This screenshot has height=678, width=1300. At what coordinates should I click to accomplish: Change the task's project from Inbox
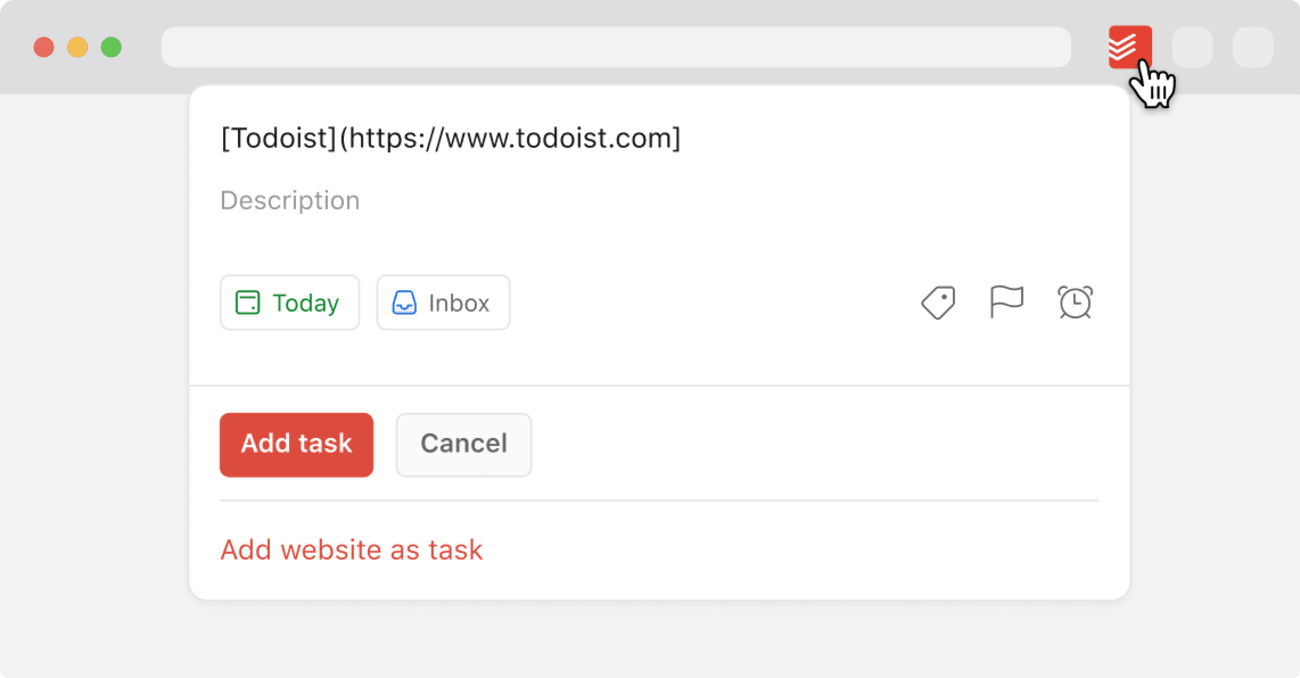pos(443,302)
